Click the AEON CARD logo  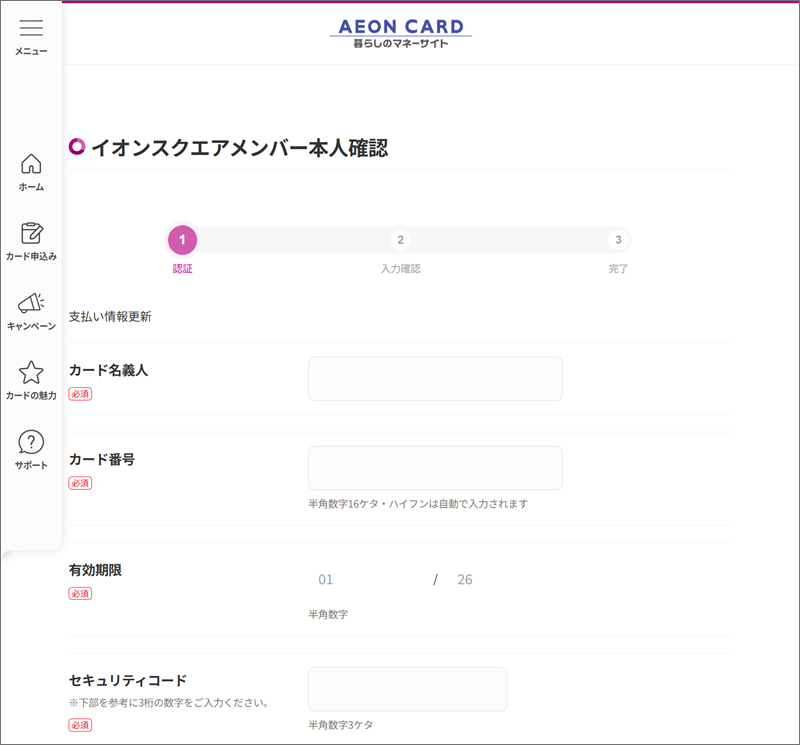coord(401,33)
